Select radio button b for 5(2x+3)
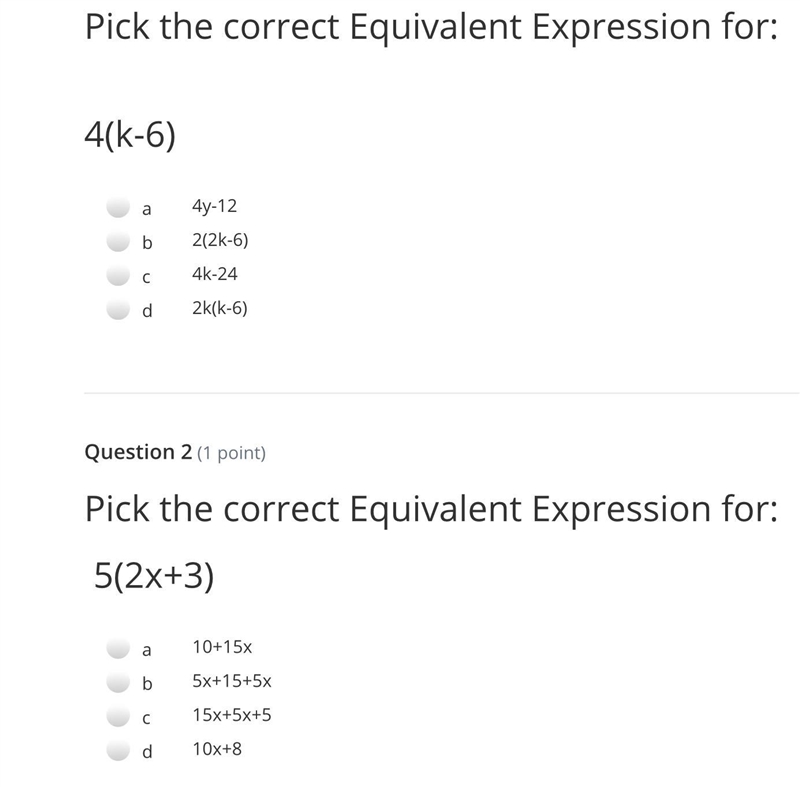Screen dimensions: 800x788 point(118,682)
